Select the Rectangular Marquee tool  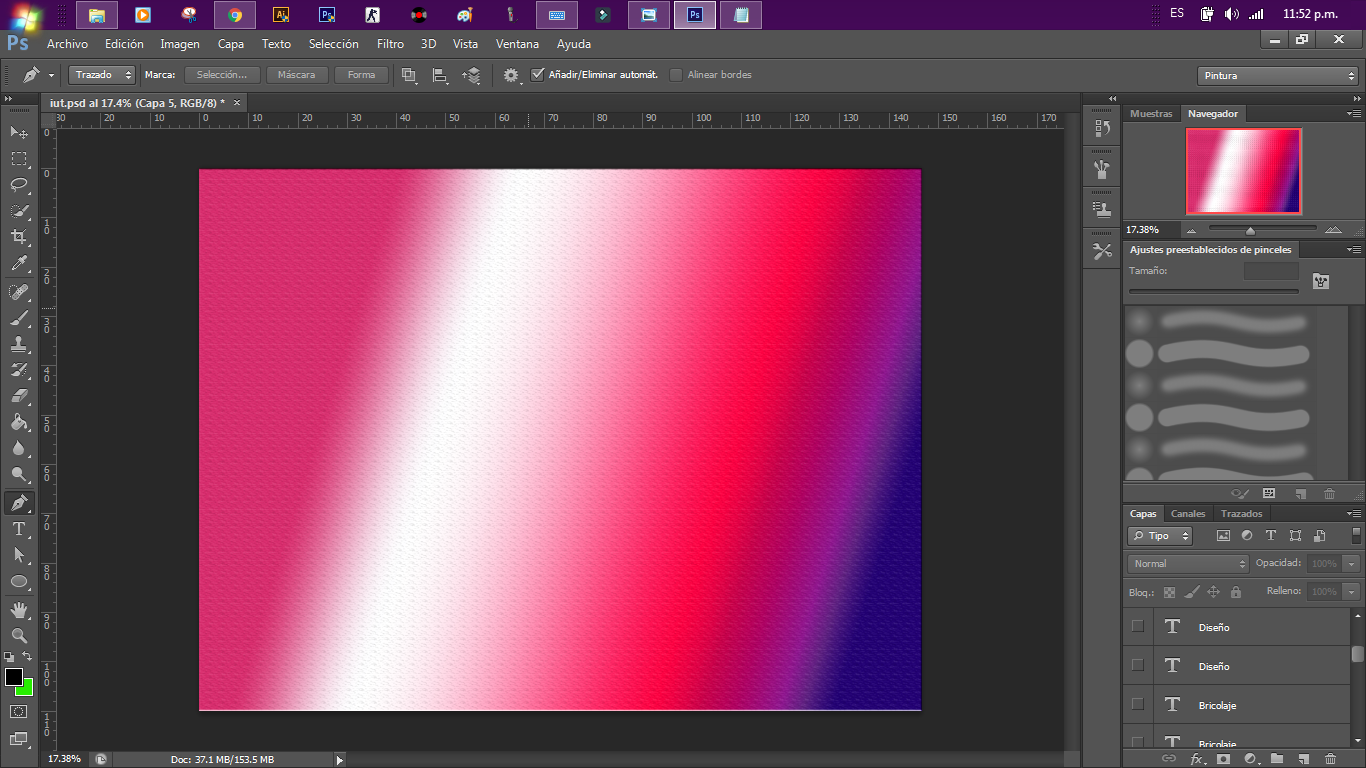[19, 158]
